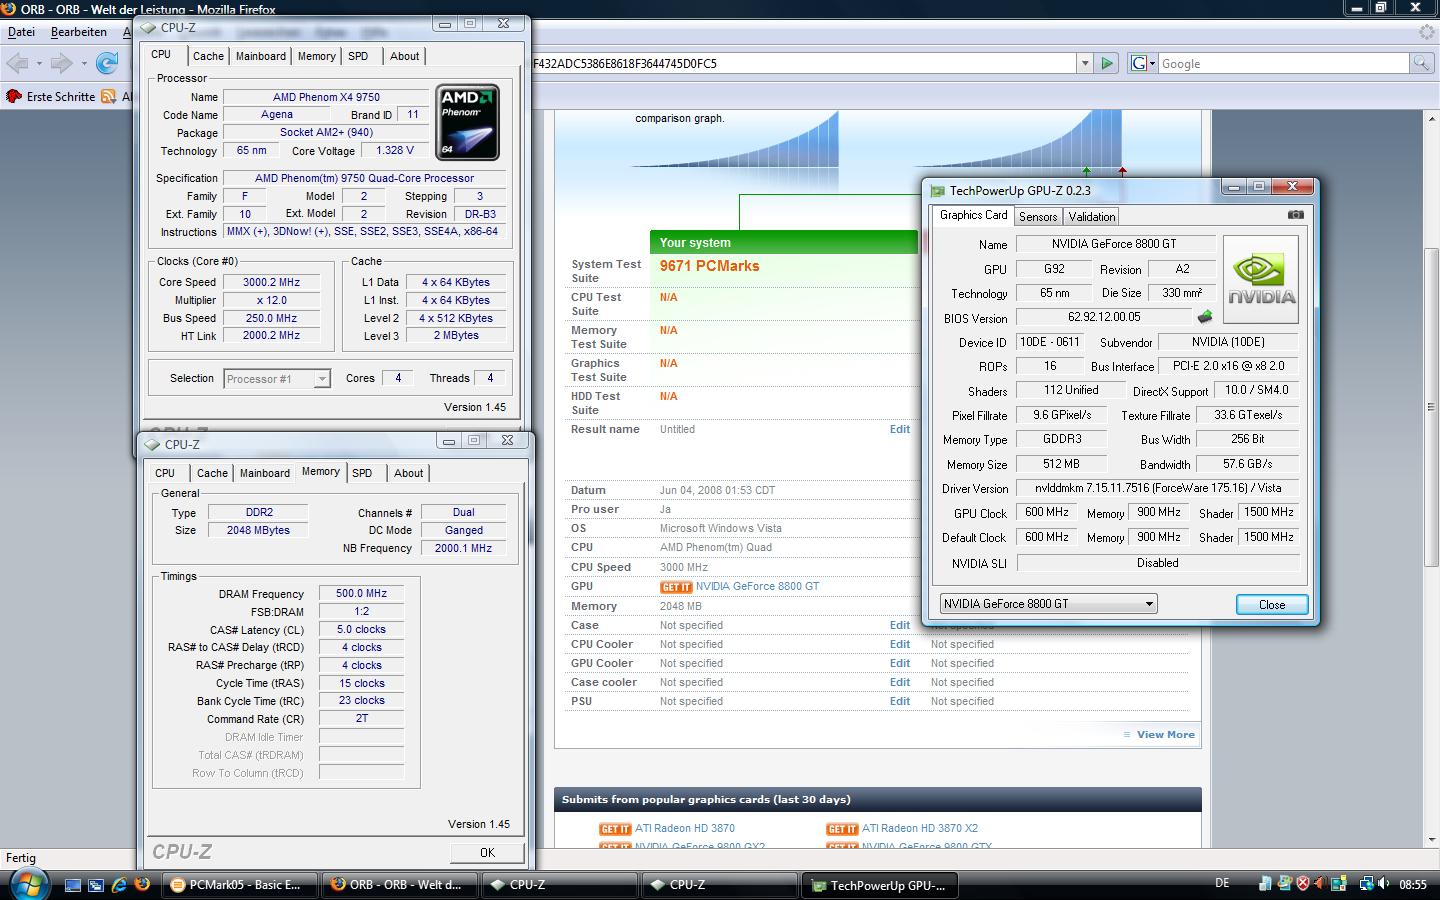The width and height of the screenshot is (1440, 900).
Task: Open the NVIDIA GeForce 8800 GT link
Action: [757, 587]
